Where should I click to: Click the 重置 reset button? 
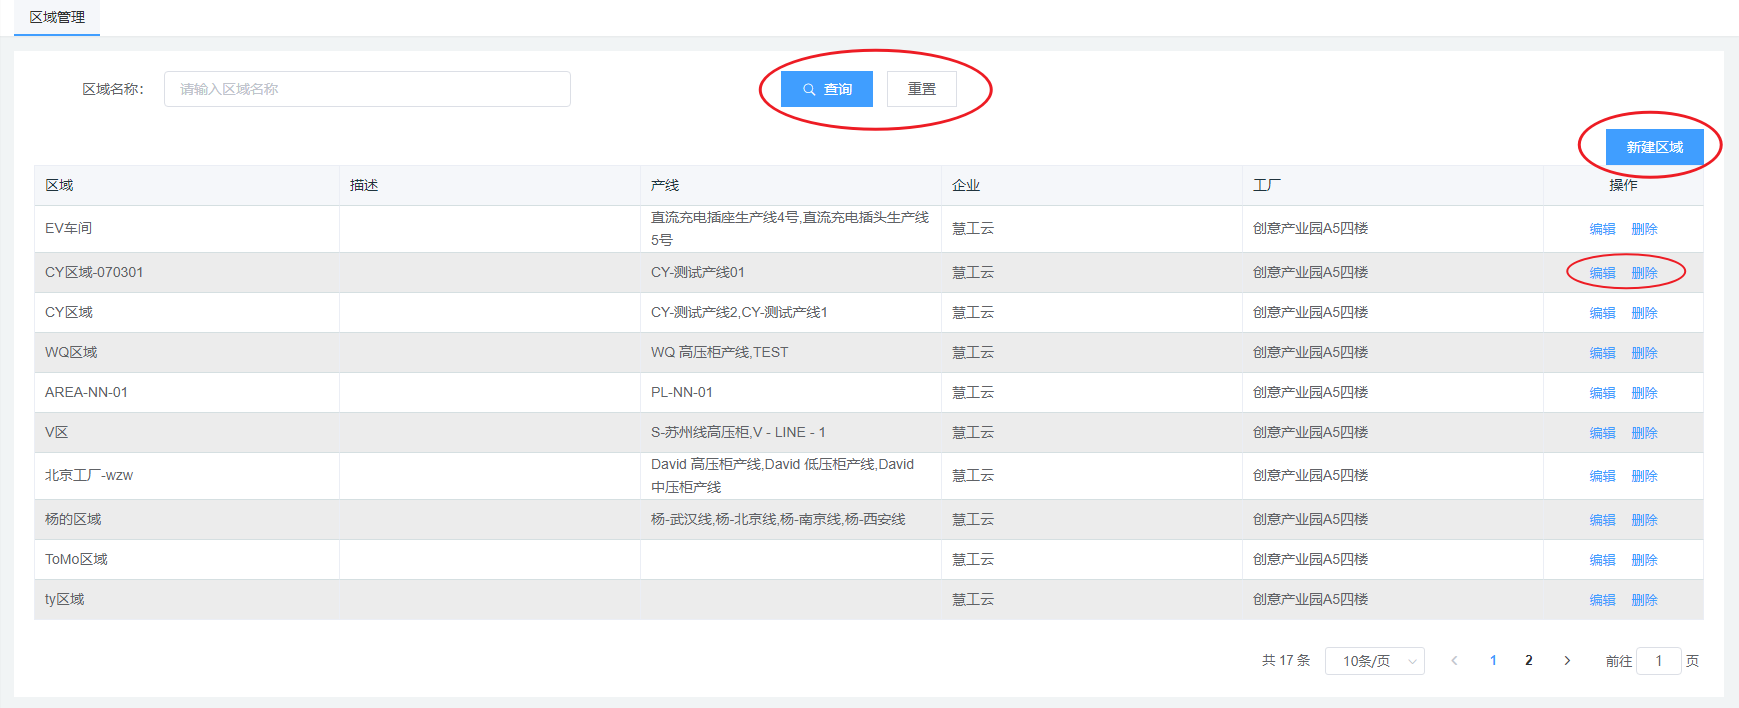pos(921,89)
